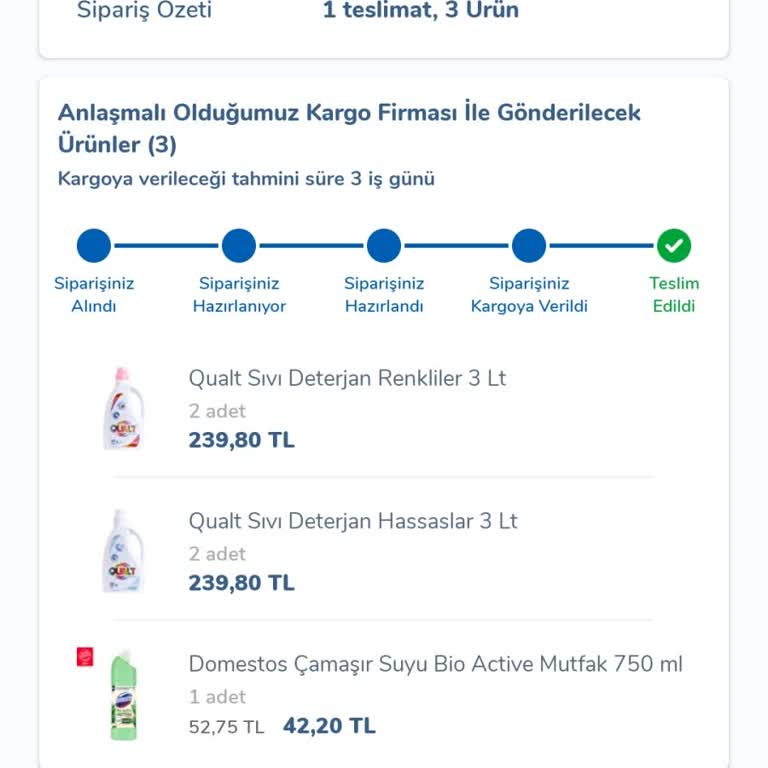Open Qualt Sıvı Deterjan Hassaslar 3 Lt
Screen dimensions: 768x768
click(x=353, y=521)
